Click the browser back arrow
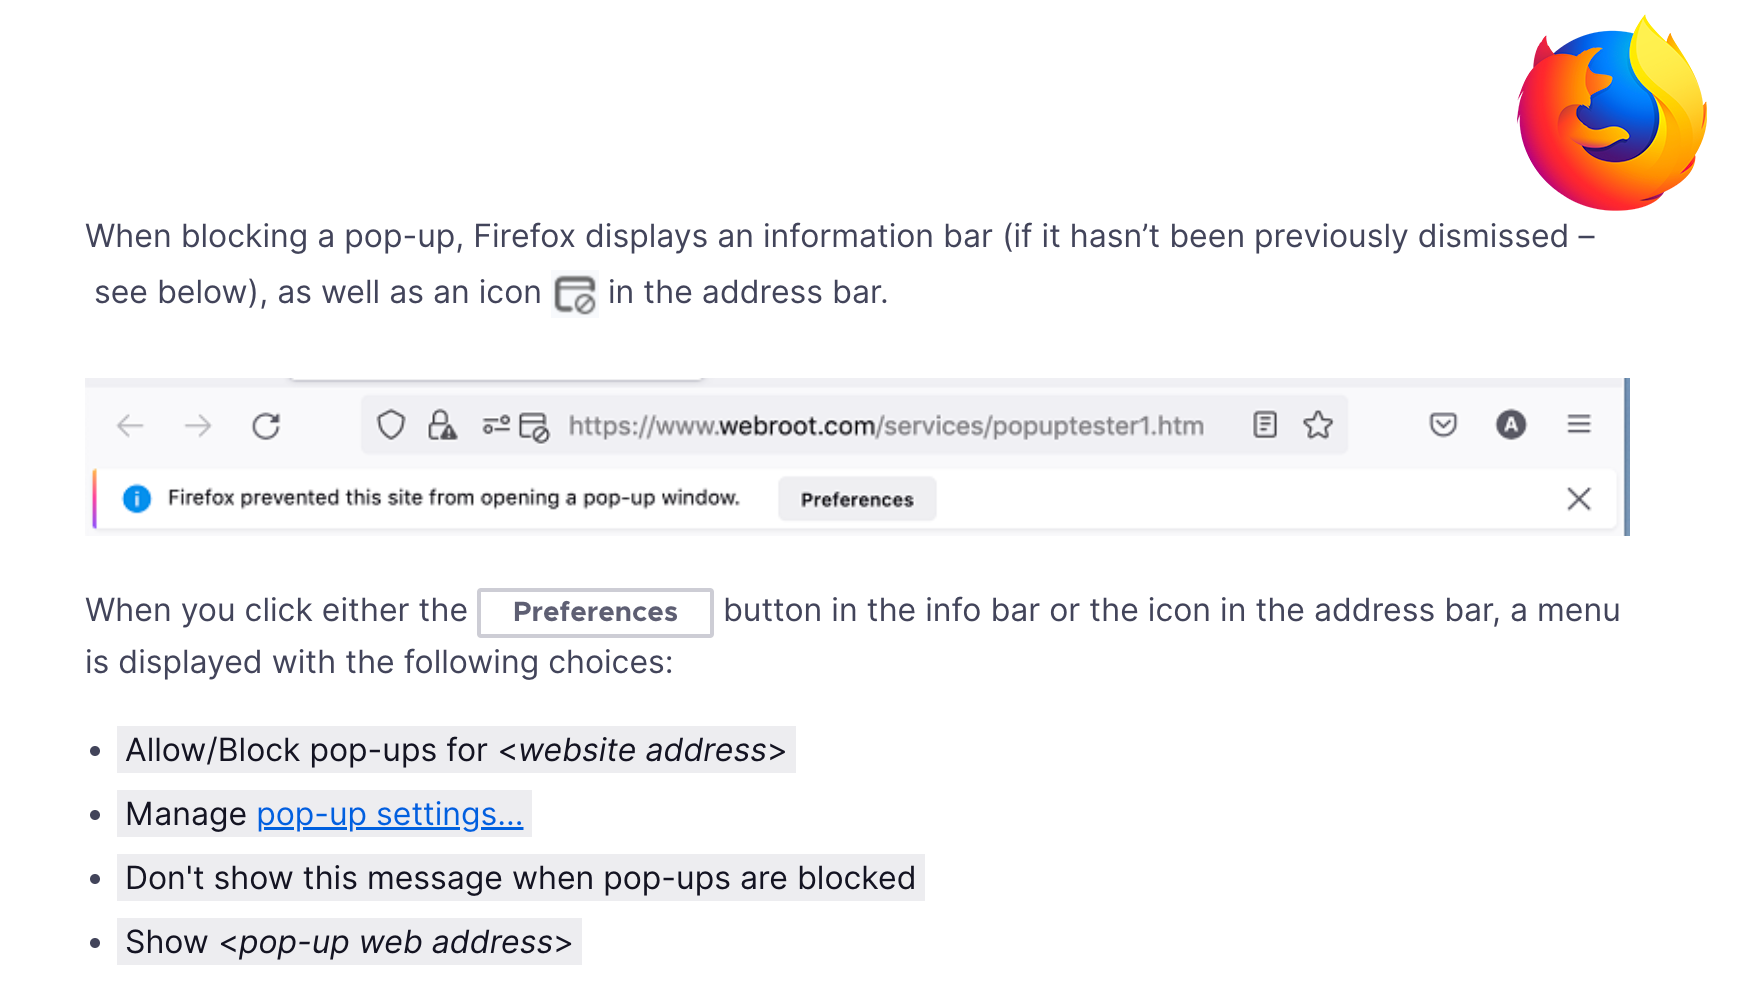Image resolution: width=1748 pixels, height=1000 pixels. coord(131,426)
